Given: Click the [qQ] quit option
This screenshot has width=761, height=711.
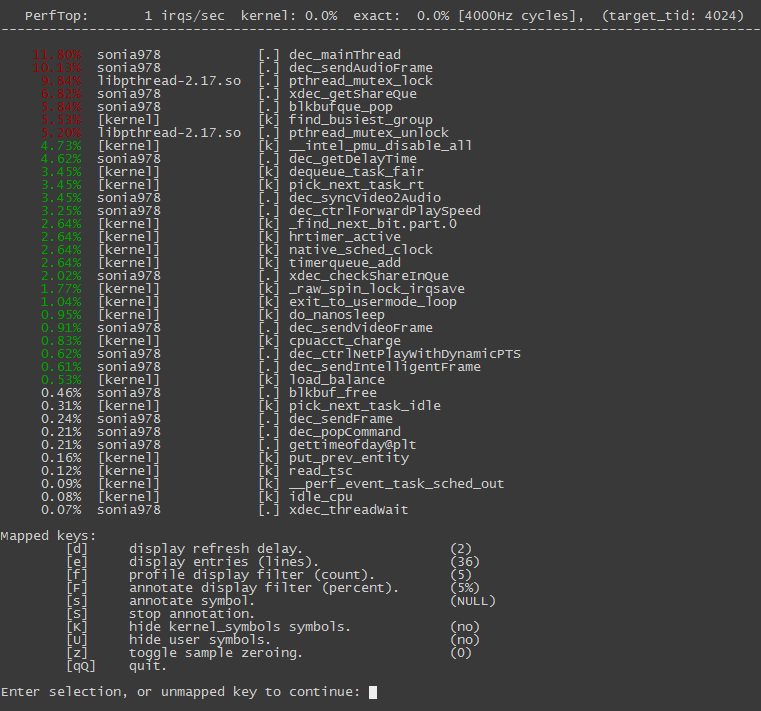Looking at the screenshot, I should click(81, 666).
